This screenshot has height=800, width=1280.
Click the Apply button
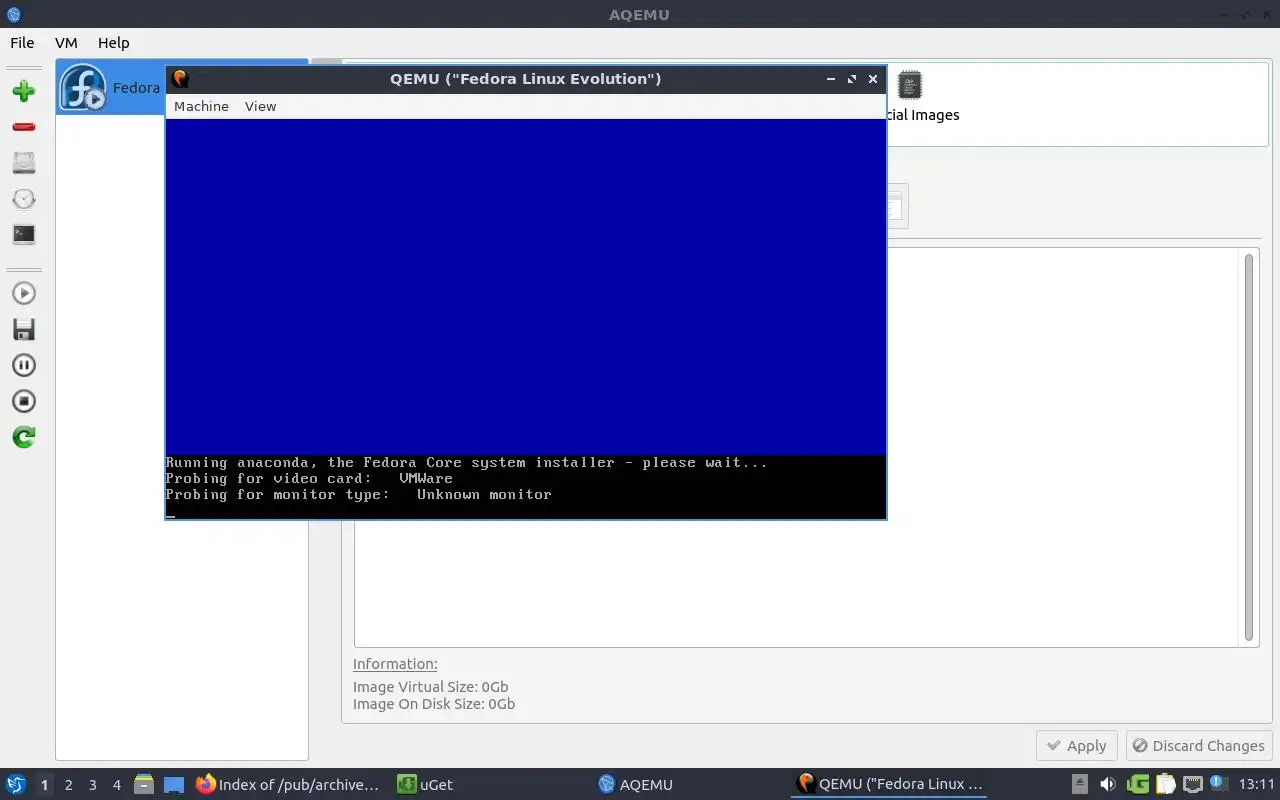click(1077, 746)
